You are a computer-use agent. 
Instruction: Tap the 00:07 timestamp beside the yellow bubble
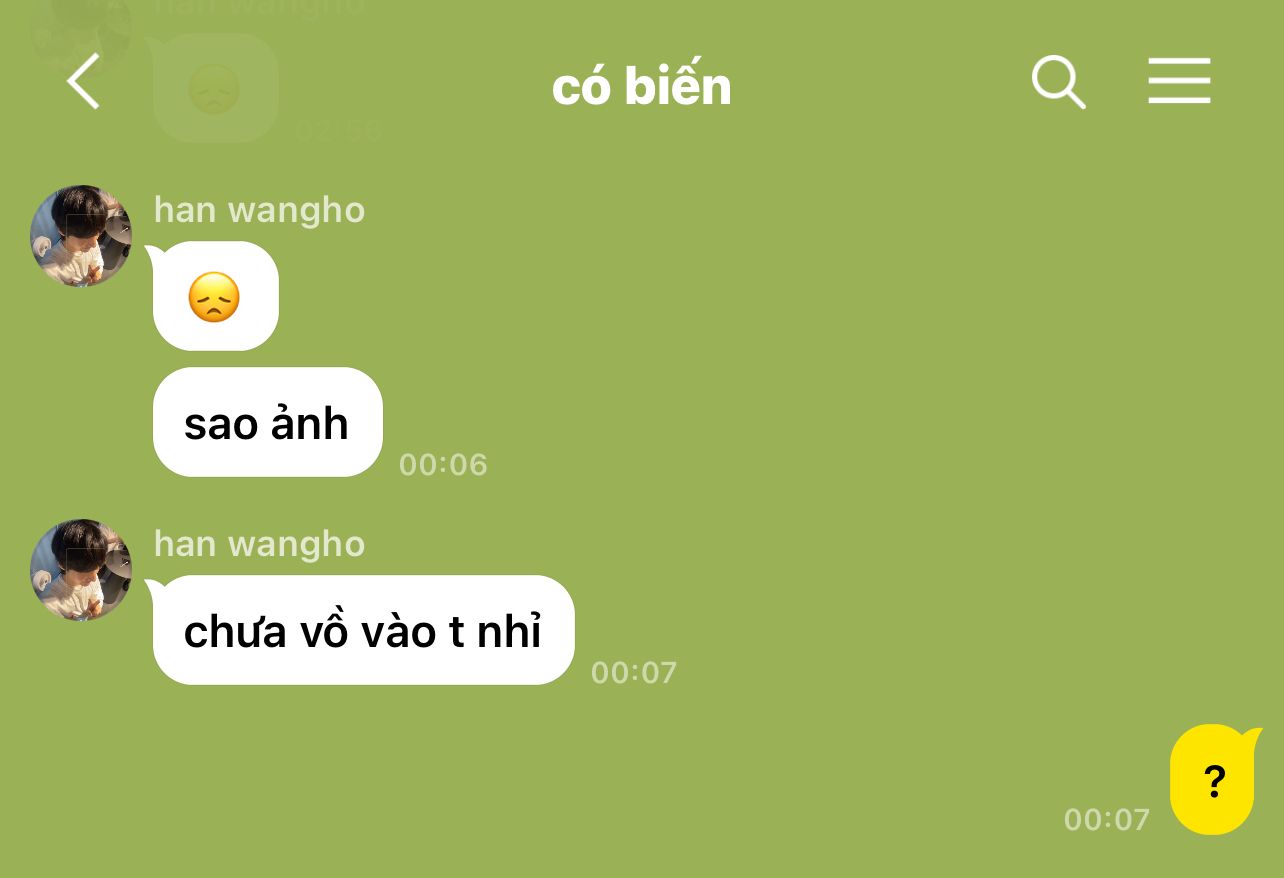coord(1107,820)
